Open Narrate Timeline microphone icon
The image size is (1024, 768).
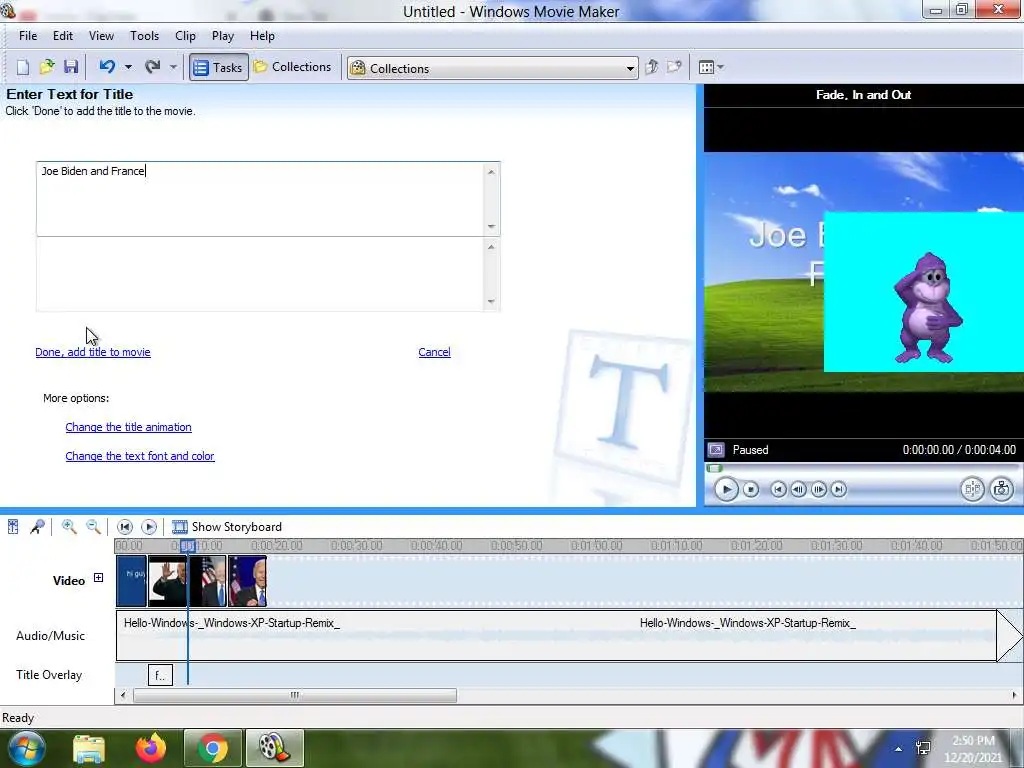(37, 526)
